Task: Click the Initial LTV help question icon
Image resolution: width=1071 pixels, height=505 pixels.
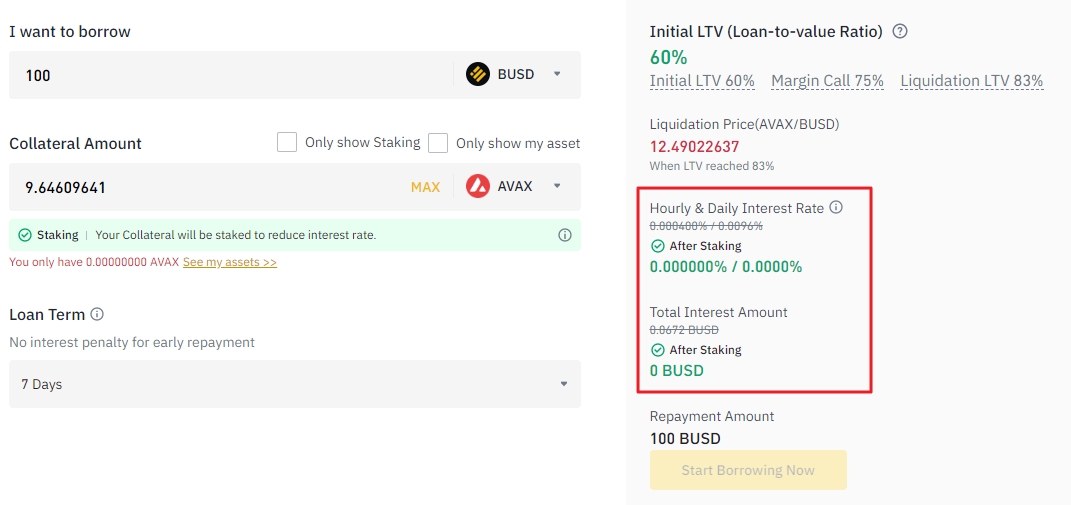Action: click(900, 31)
